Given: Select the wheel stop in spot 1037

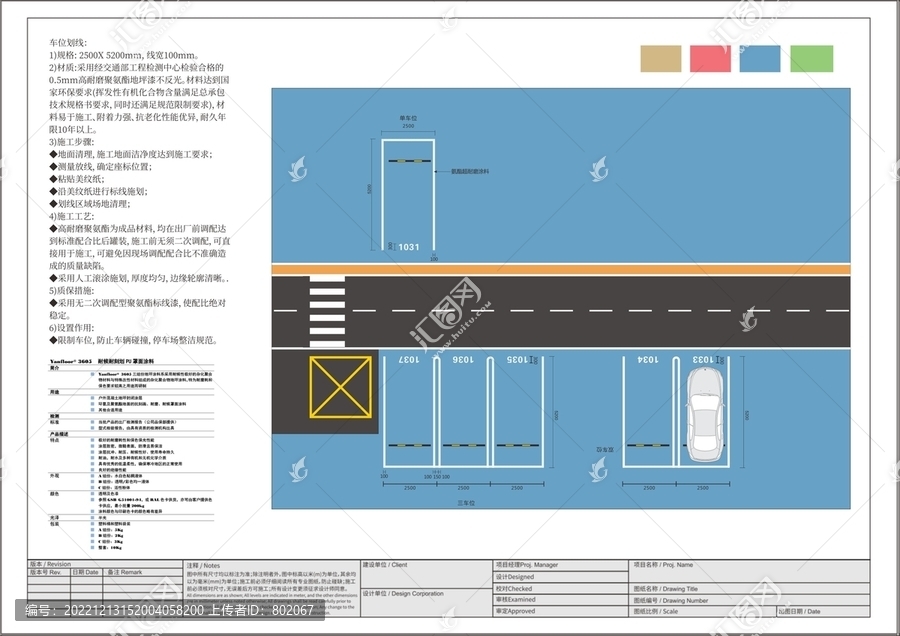Looking at the screenshot, I should coord(409,445).
